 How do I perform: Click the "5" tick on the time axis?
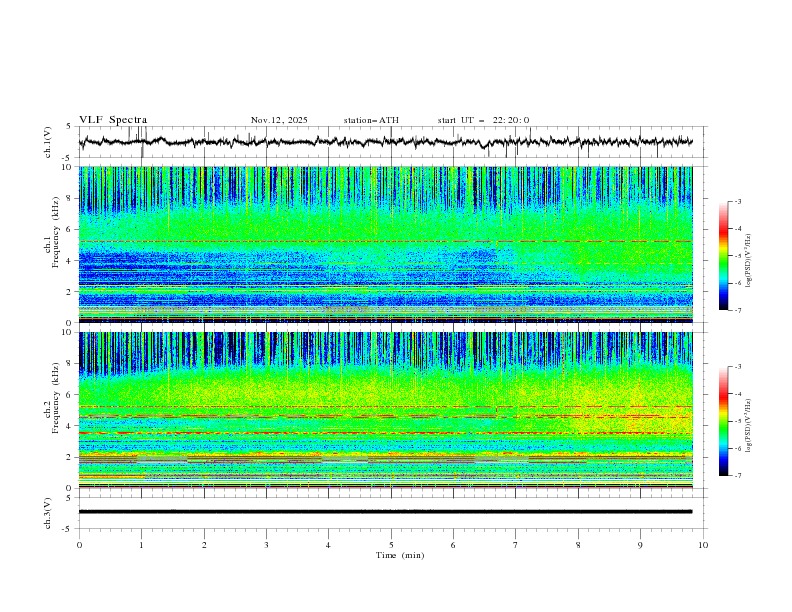pos(391,545)
